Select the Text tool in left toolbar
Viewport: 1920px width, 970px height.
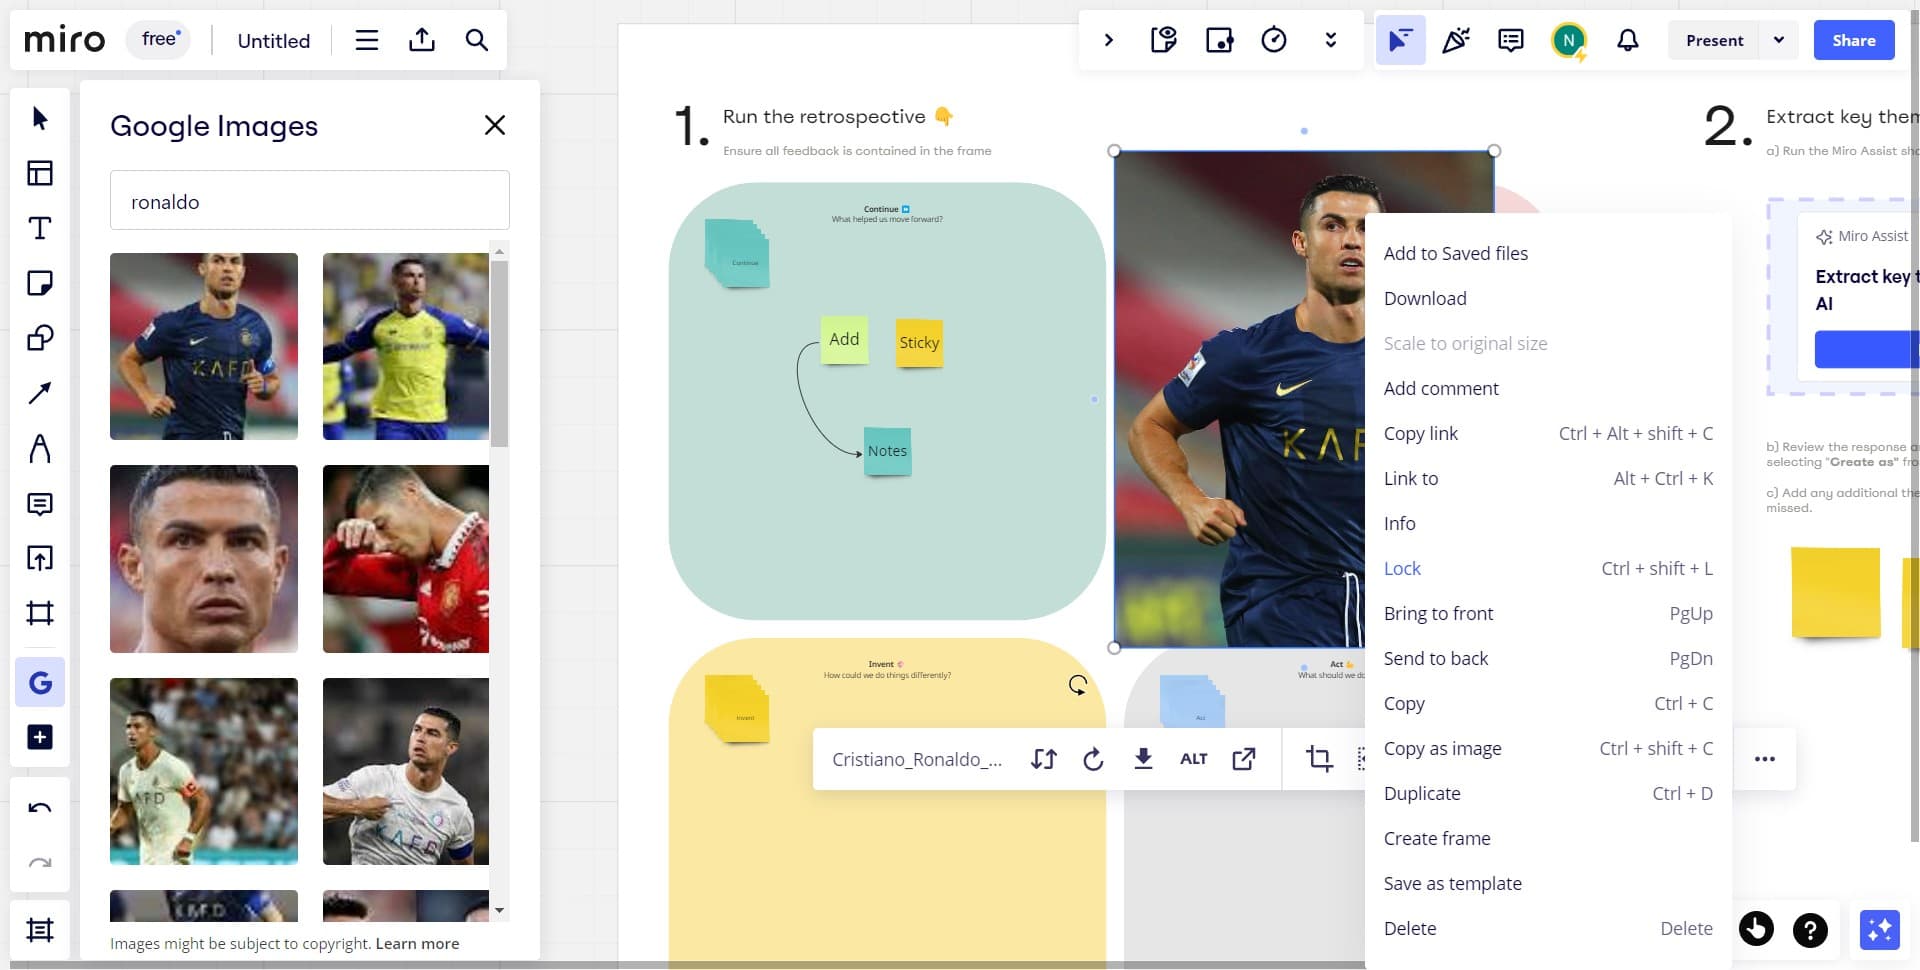coord(40,228)
